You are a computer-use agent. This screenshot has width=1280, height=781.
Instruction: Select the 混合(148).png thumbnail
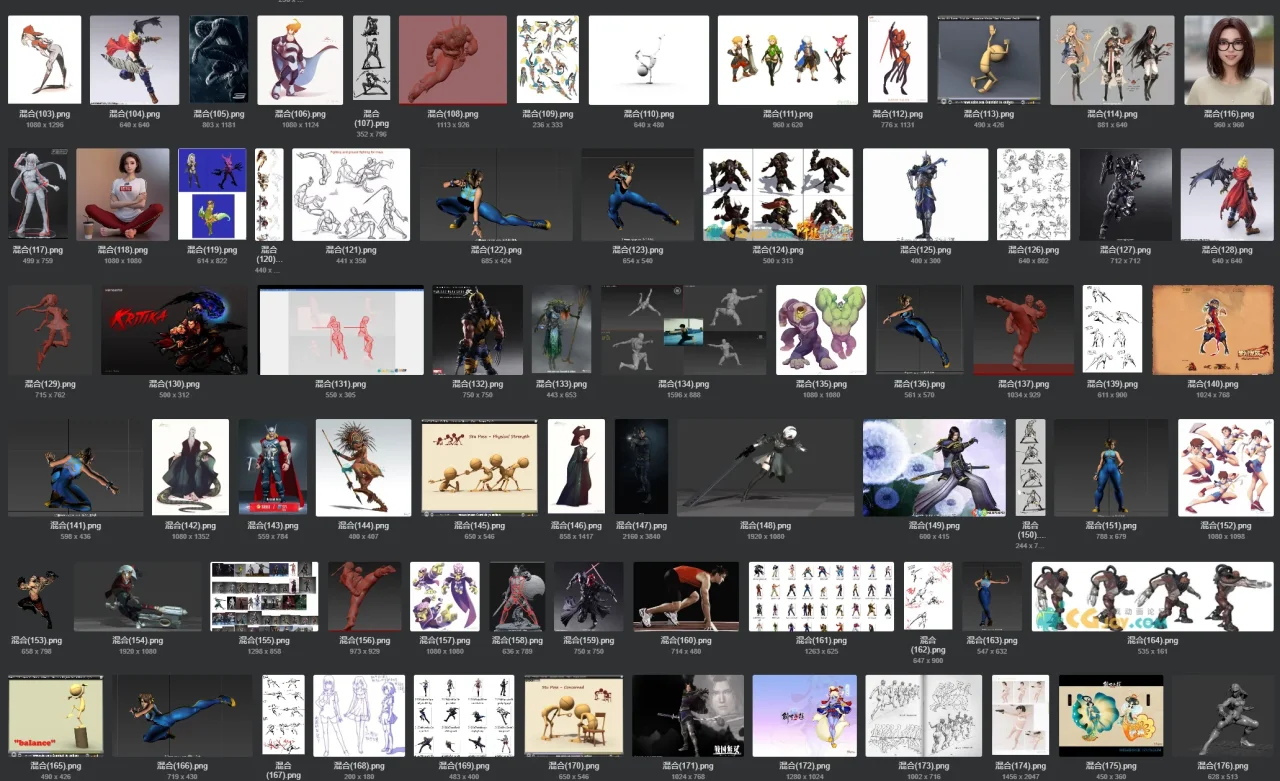tap(765, 467)
